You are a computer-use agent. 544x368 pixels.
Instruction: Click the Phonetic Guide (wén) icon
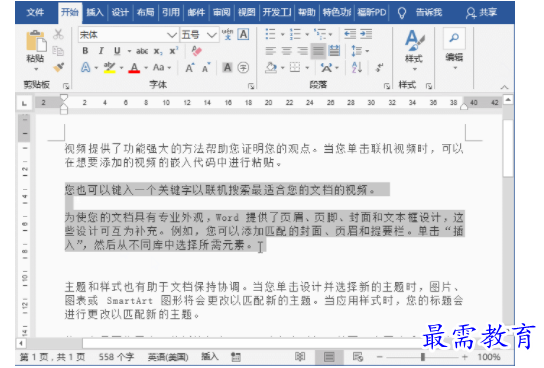point(227,34)
